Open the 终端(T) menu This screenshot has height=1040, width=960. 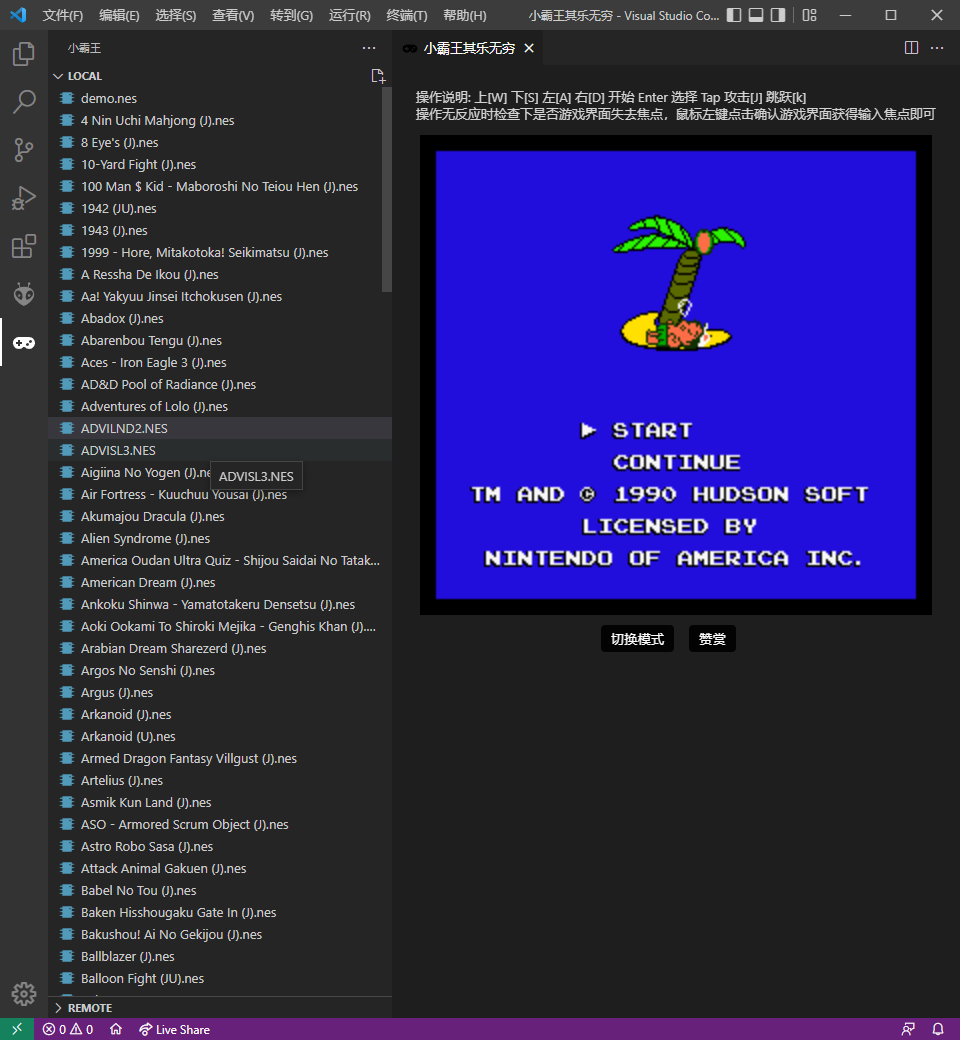click(407, 15)
